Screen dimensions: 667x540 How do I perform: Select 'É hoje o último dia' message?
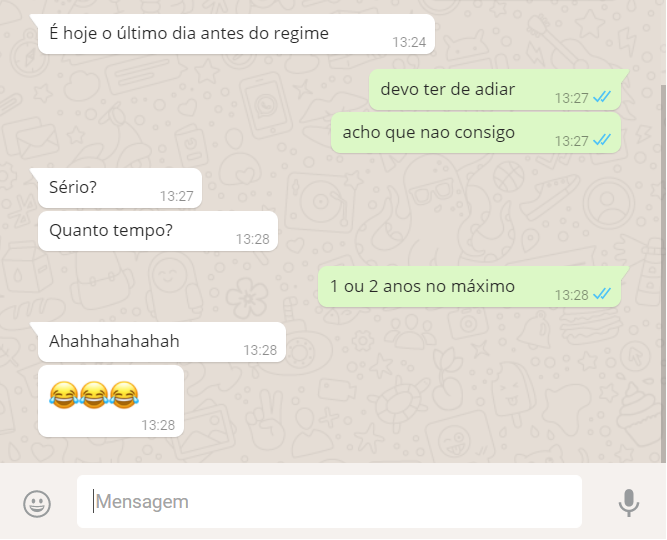pos(236,34)
